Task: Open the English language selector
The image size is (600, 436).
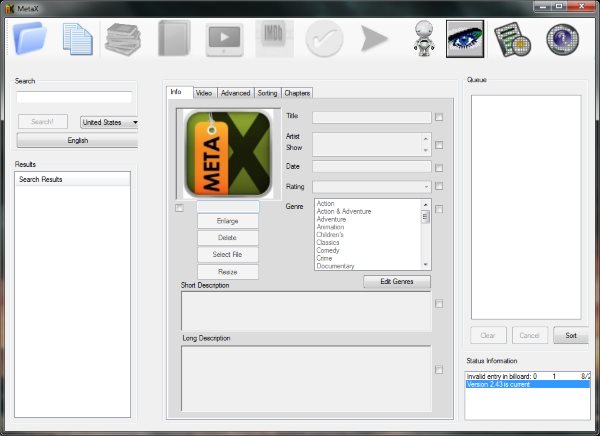Action: tap(77, 140)
